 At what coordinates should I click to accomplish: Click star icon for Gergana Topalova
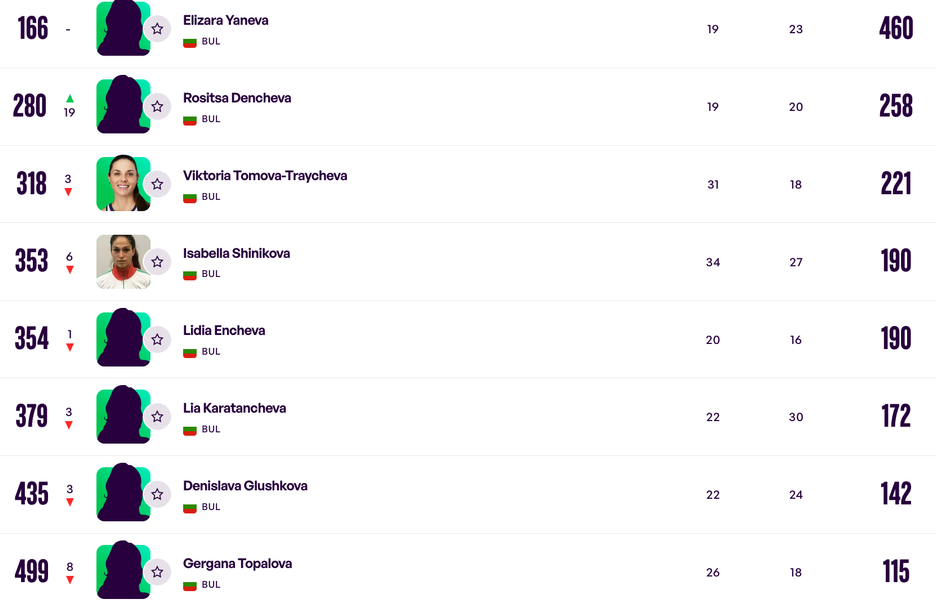157,572
